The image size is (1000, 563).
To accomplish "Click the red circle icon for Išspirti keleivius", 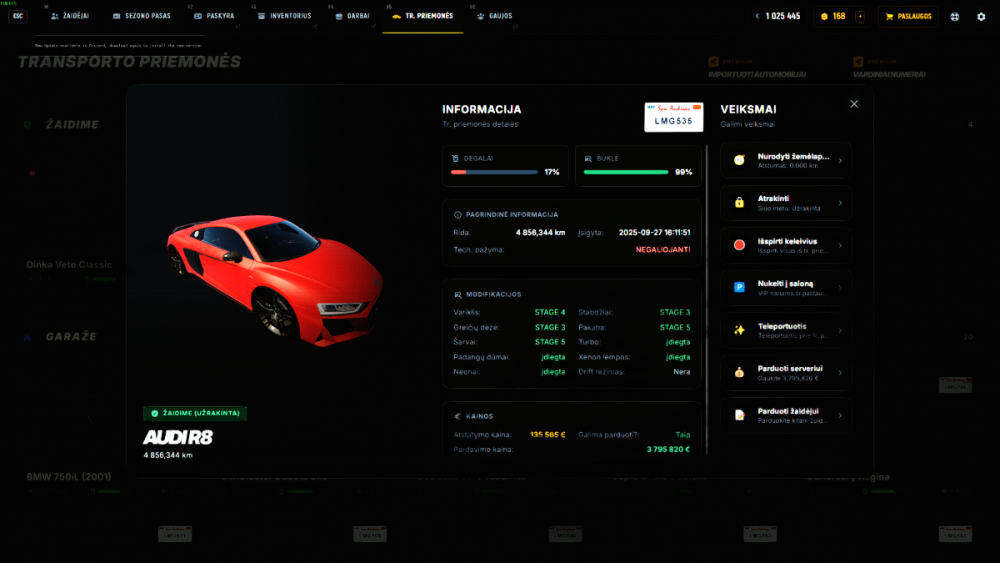I will (739, 245).
